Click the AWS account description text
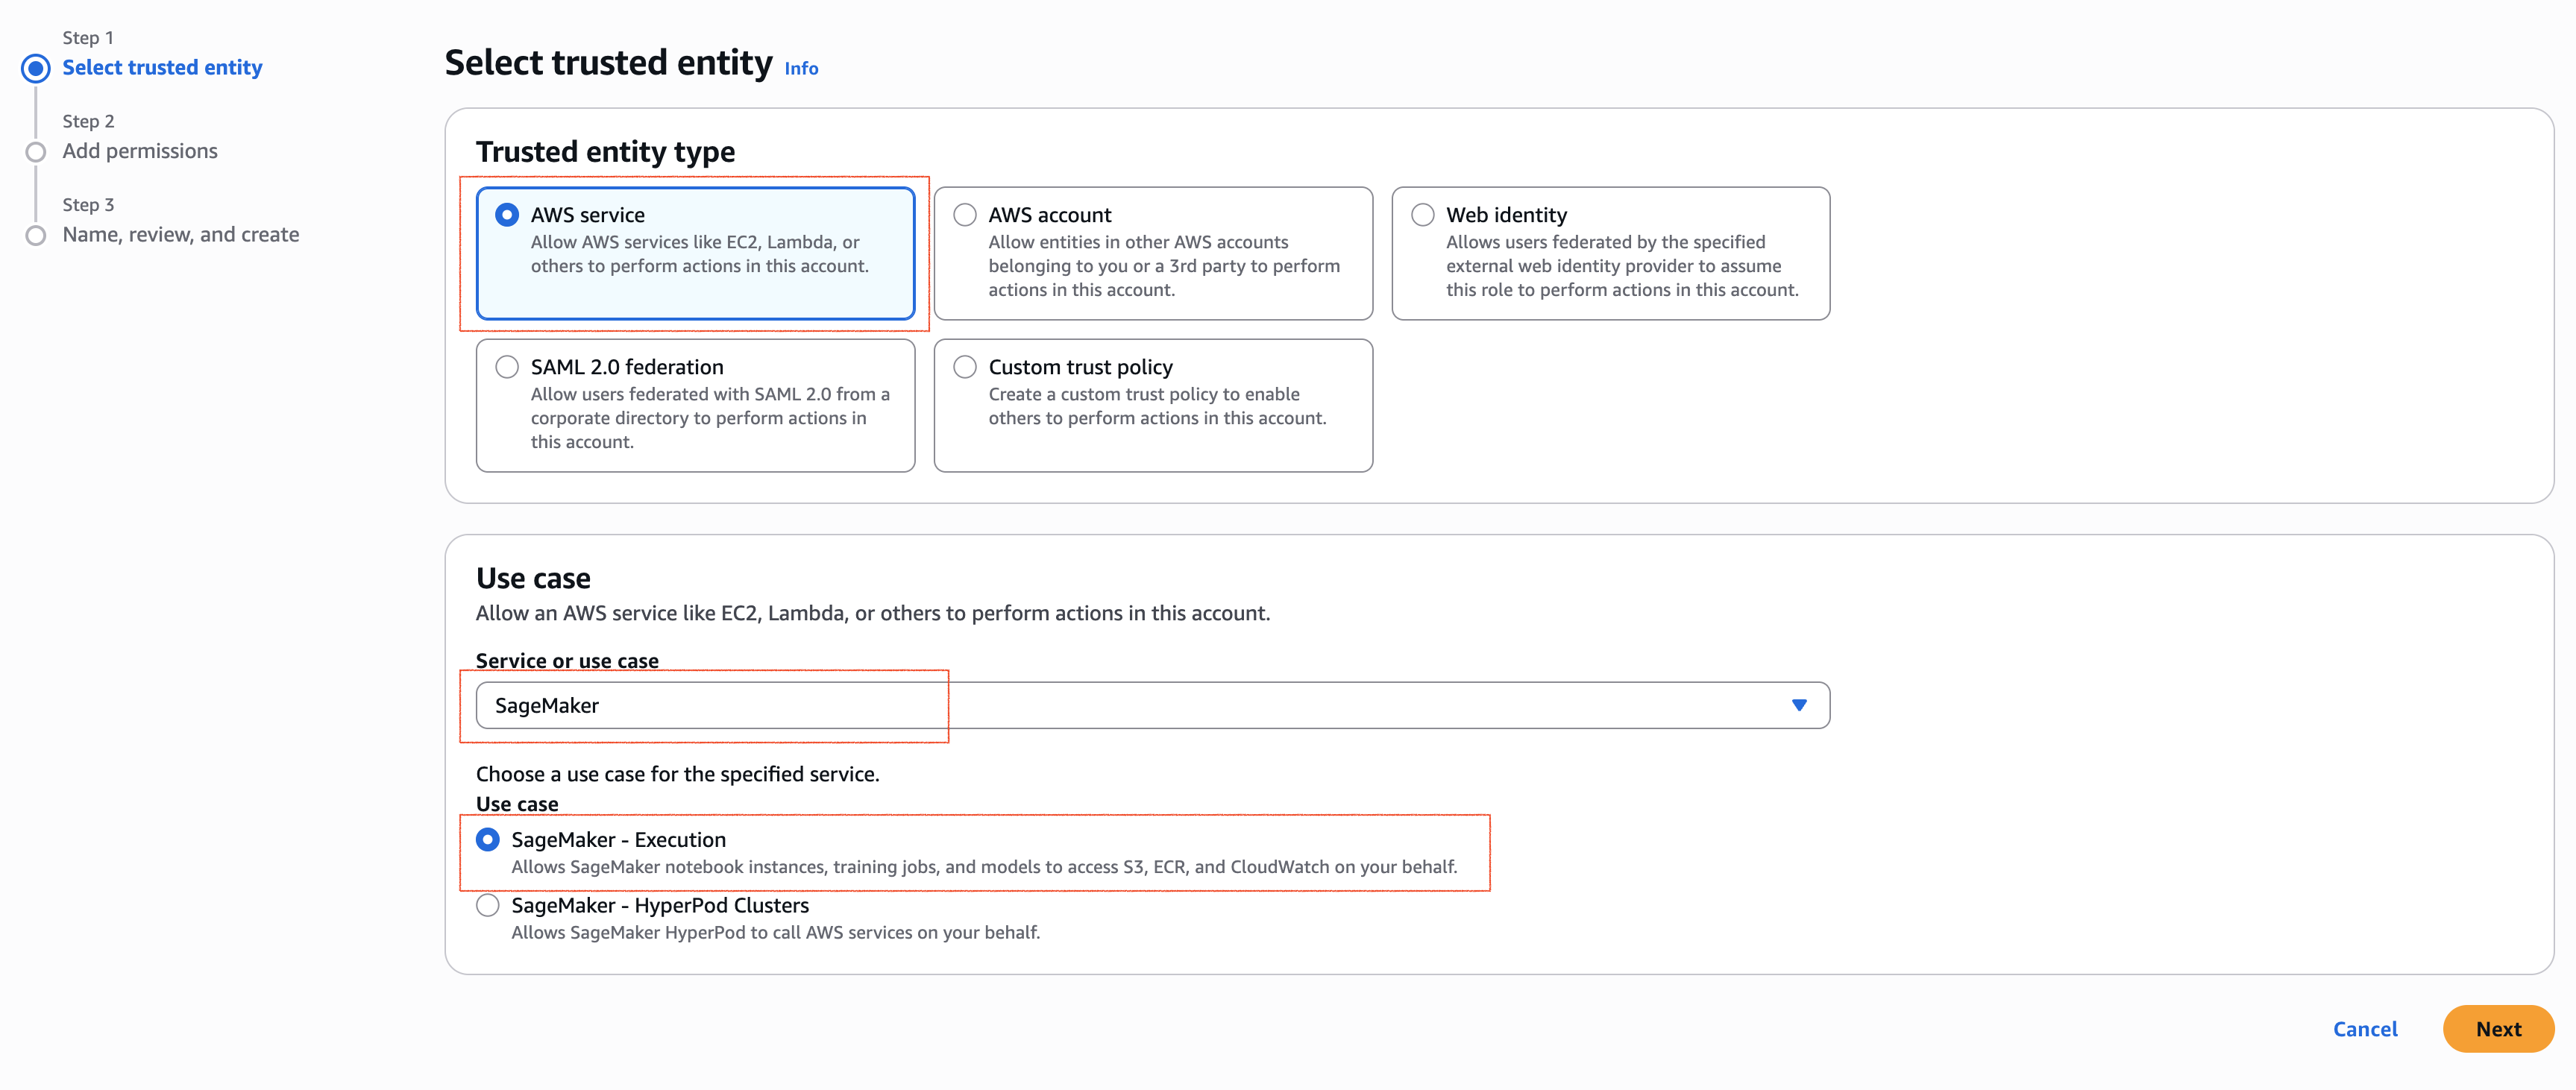The width and height of the screenshot is (2576, 1090). coord(1164,266)
